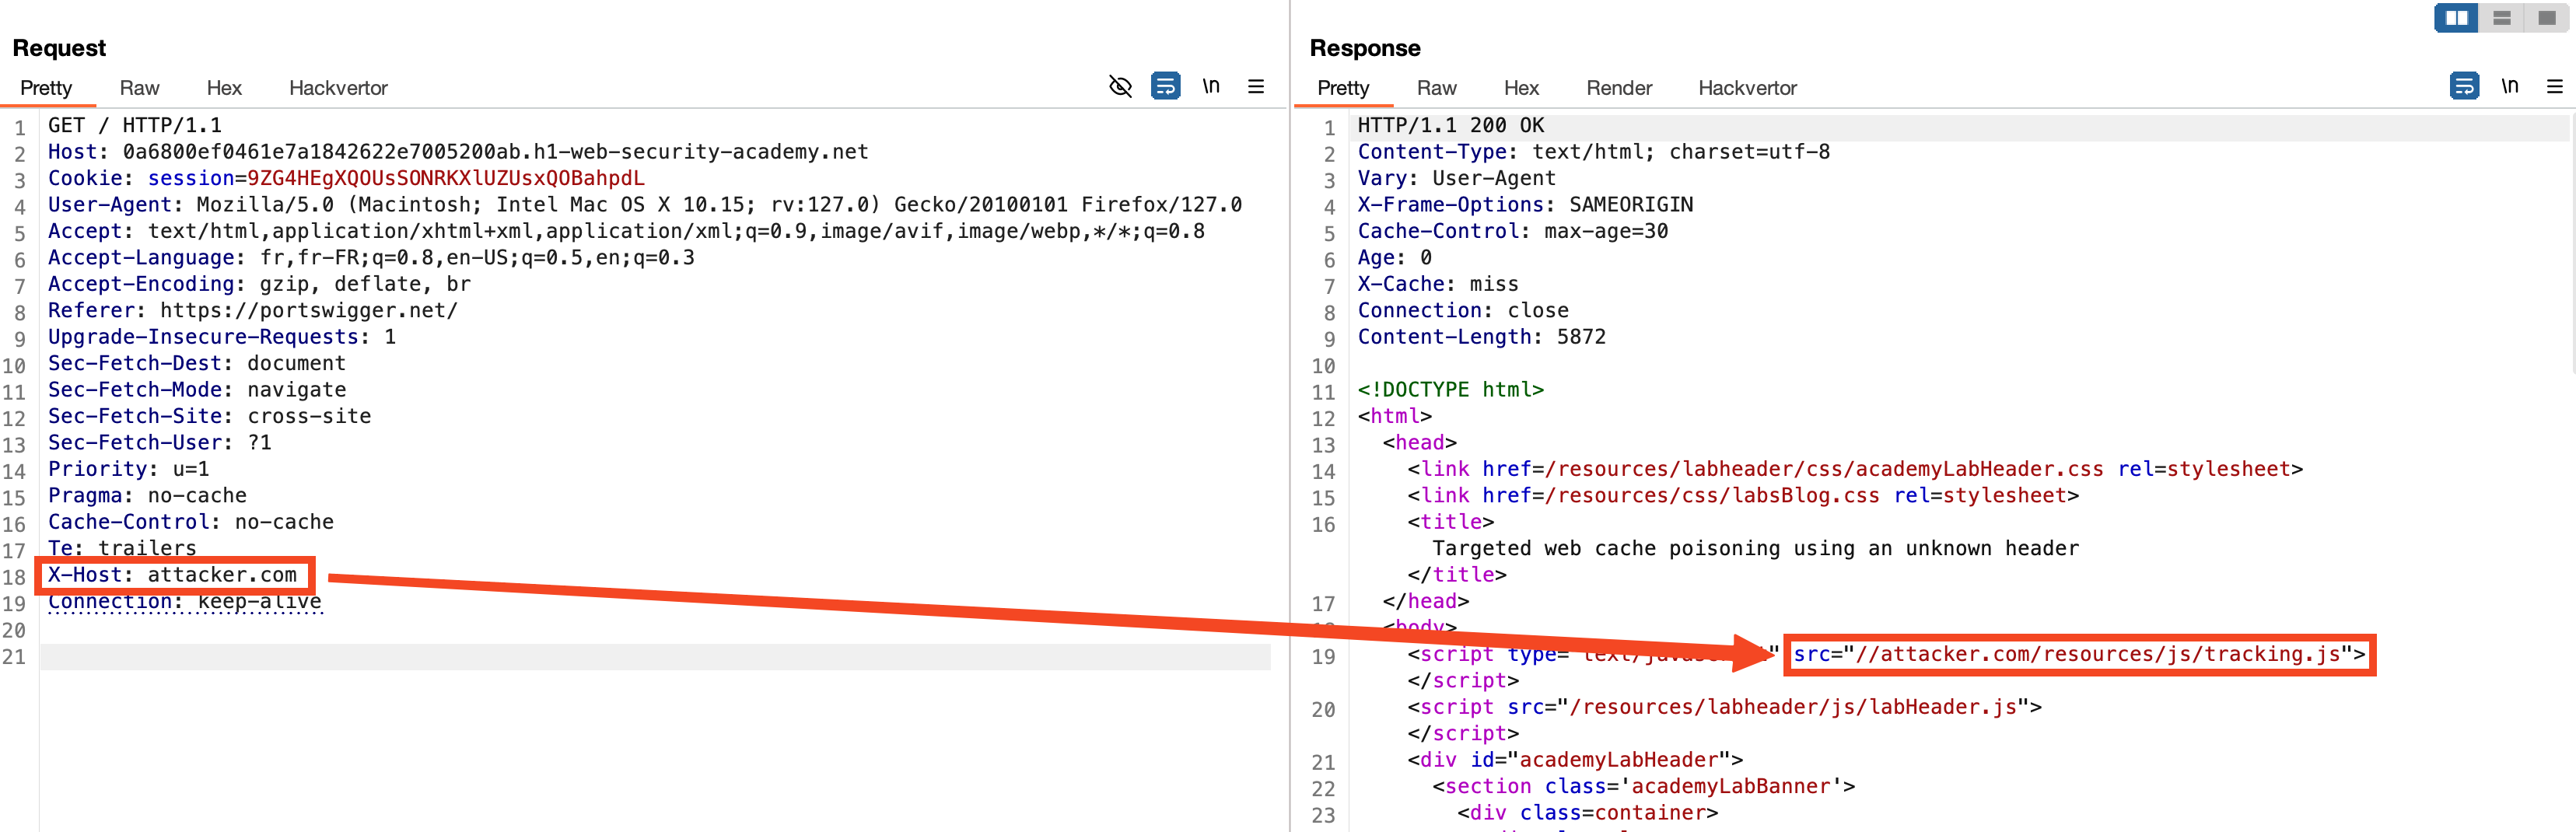This screenshot has width=2576, height=832.
Task: Open the Raw tab in the Request panel
Action: point(139,88)
